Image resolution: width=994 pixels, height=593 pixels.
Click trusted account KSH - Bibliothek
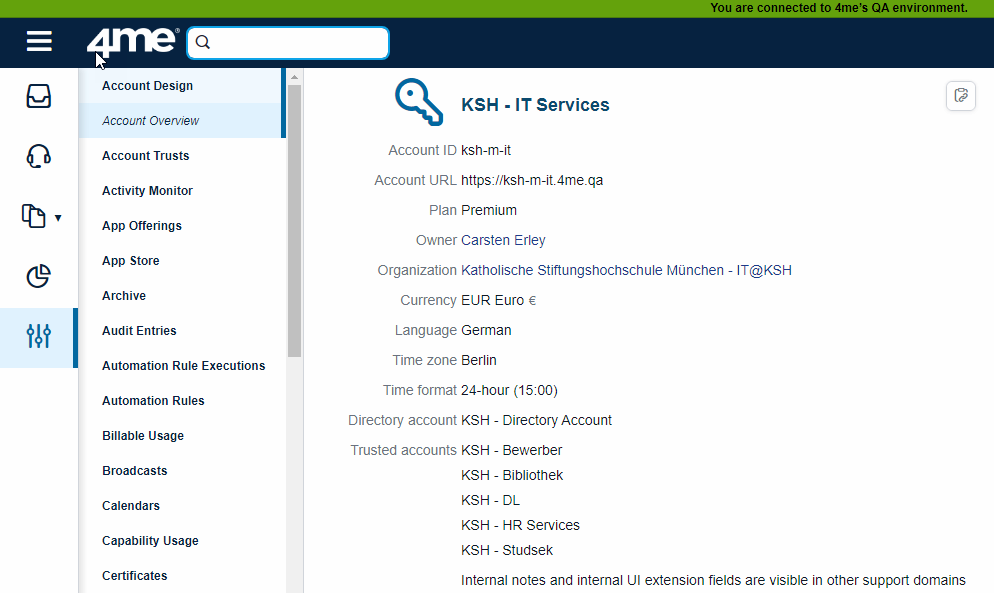512,475
